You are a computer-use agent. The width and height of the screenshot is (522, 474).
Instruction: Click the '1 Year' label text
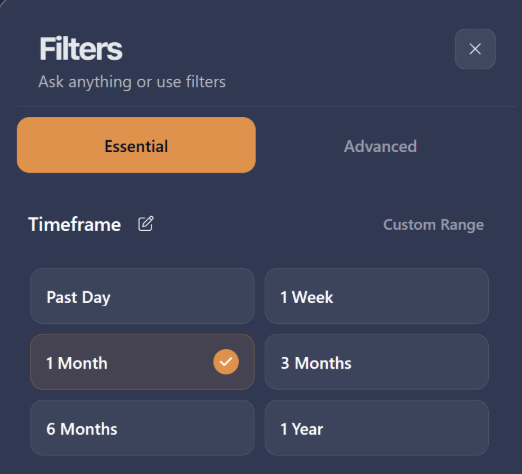point(302,429)
